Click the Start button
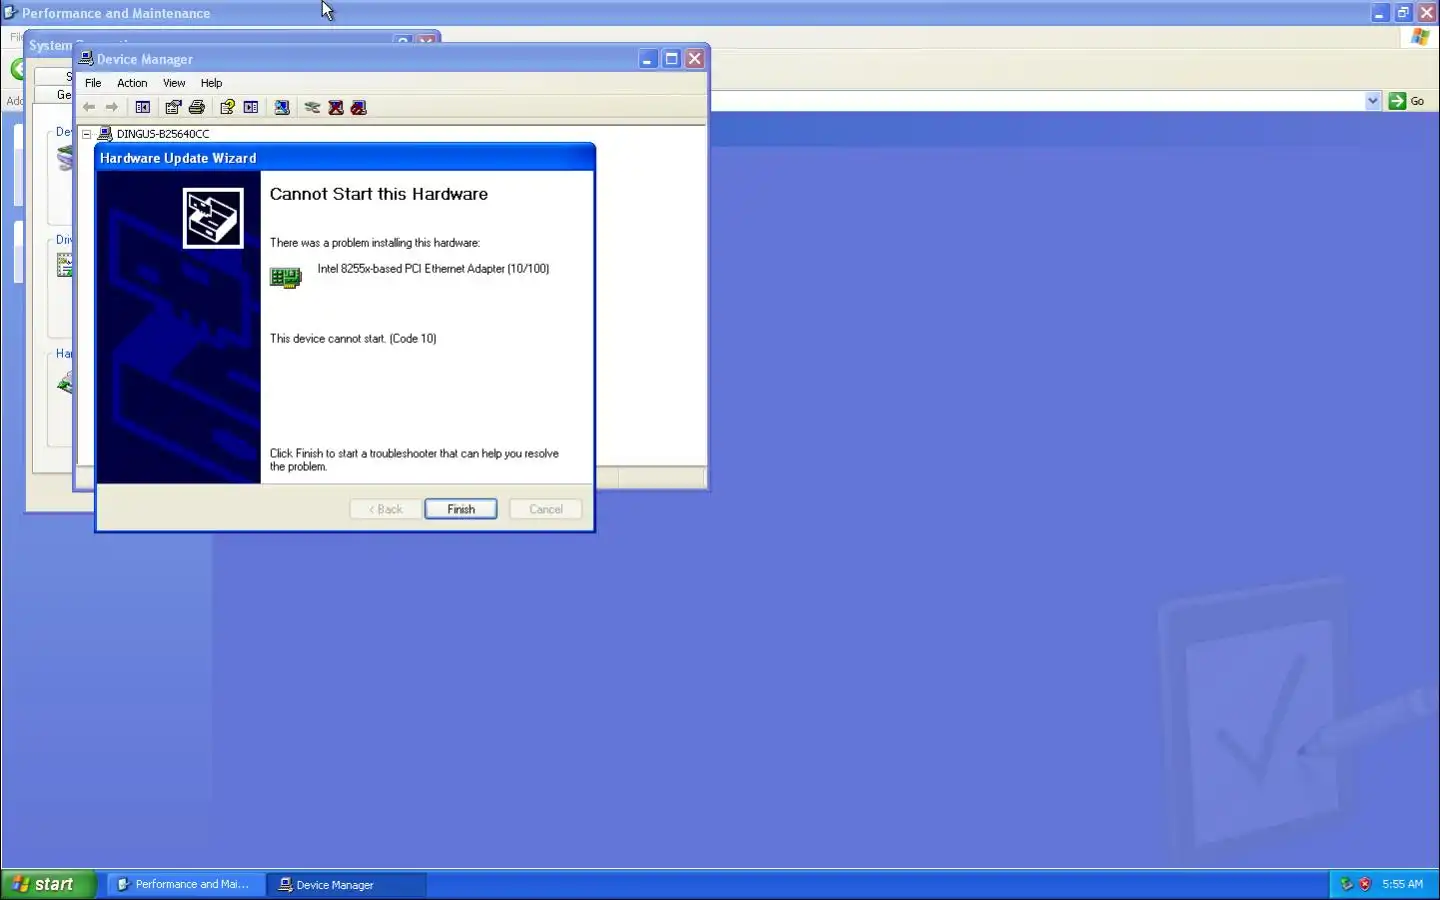This screenshot has height=900, width=1440. click(x=48, y=884)
